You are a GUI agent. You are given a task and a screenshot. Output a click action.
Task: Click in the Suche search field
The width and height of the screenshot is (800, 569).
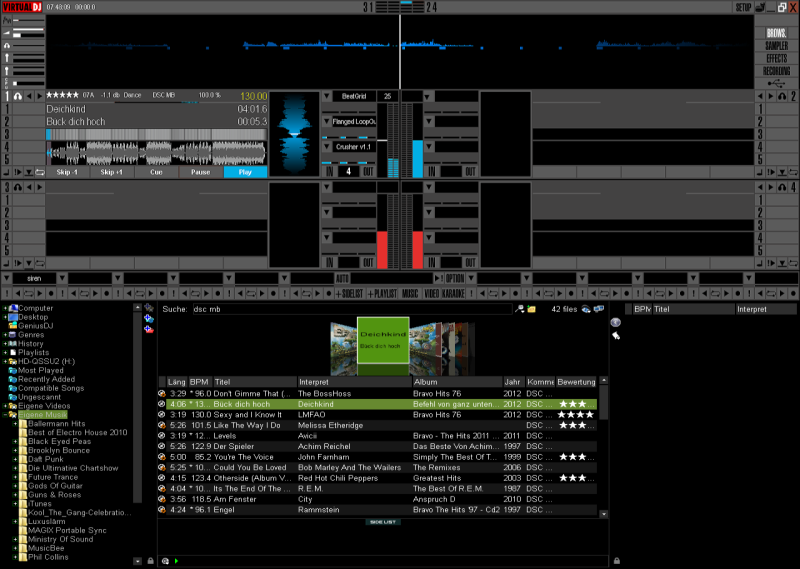(x=350, y=310)
